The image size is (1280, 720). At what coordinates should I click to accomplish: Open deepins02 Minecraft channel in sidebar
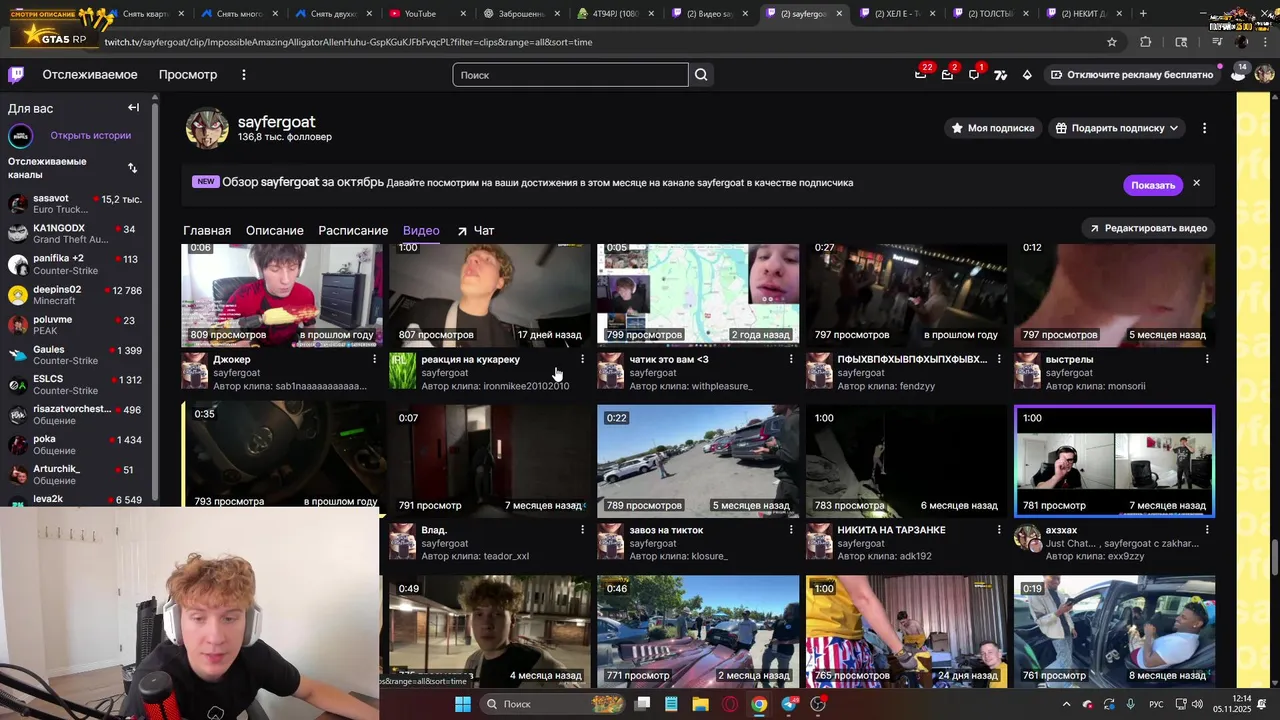pos(75,295)
